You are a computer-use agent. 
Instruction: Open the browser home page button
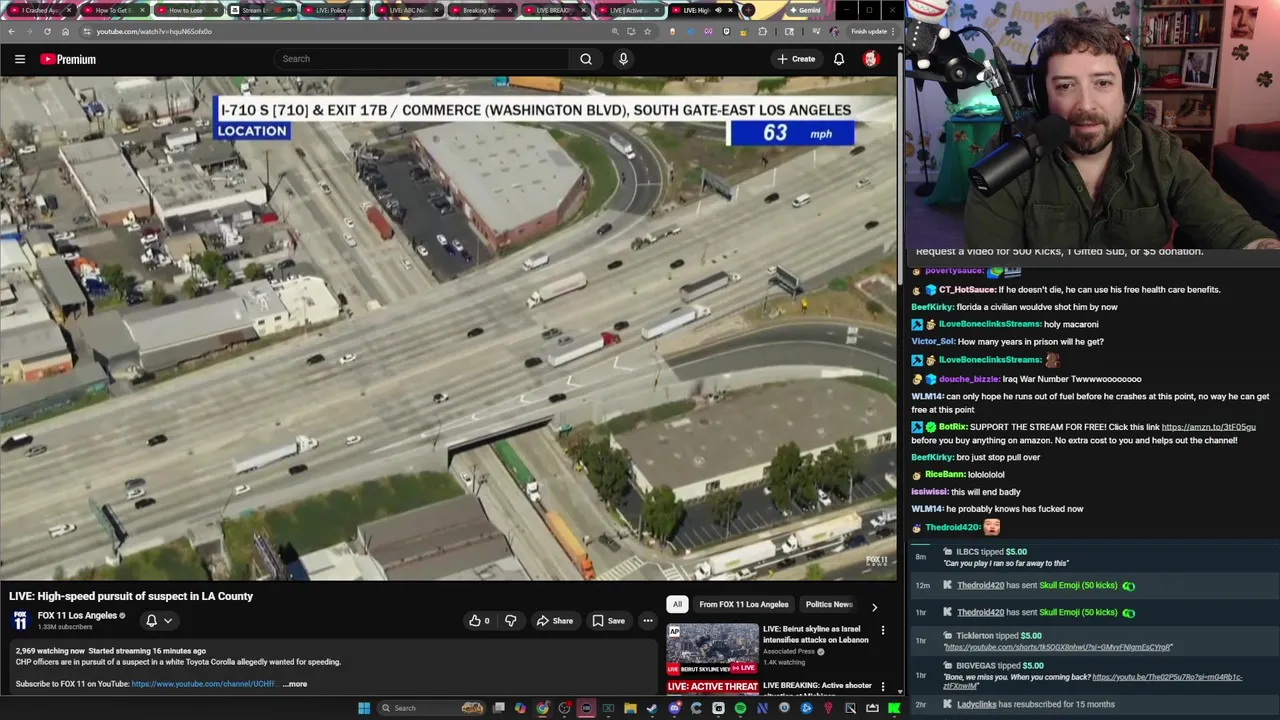65,31
